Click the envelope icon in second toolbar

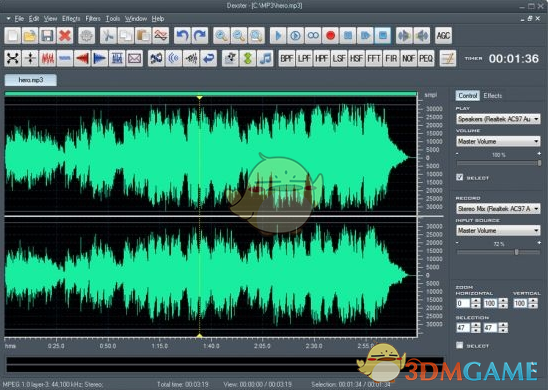click(x=134, y=58)
